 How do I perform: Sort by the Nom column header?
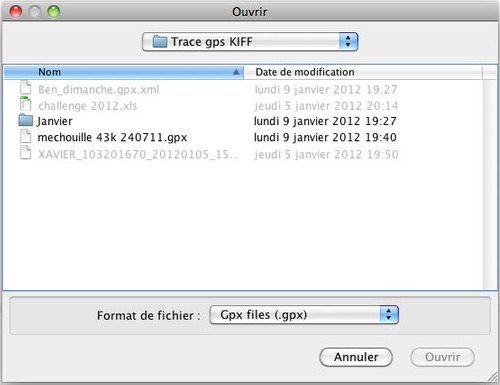124,72
